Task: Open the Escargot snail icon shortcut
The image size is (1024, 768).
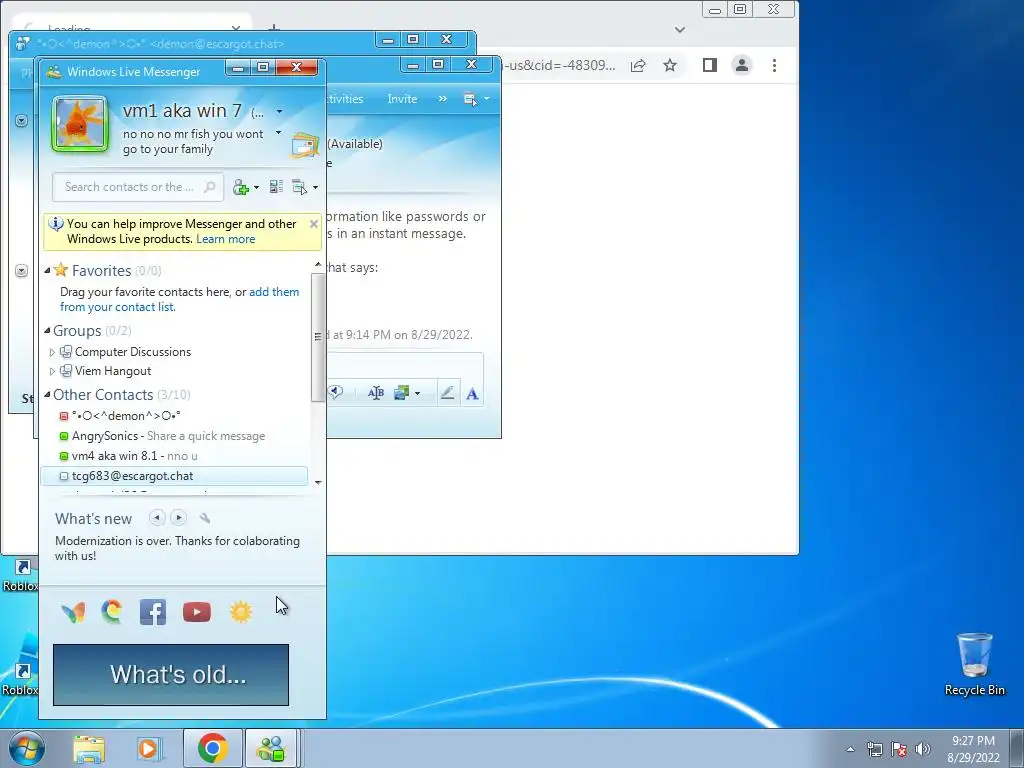Action: (112, 612)
